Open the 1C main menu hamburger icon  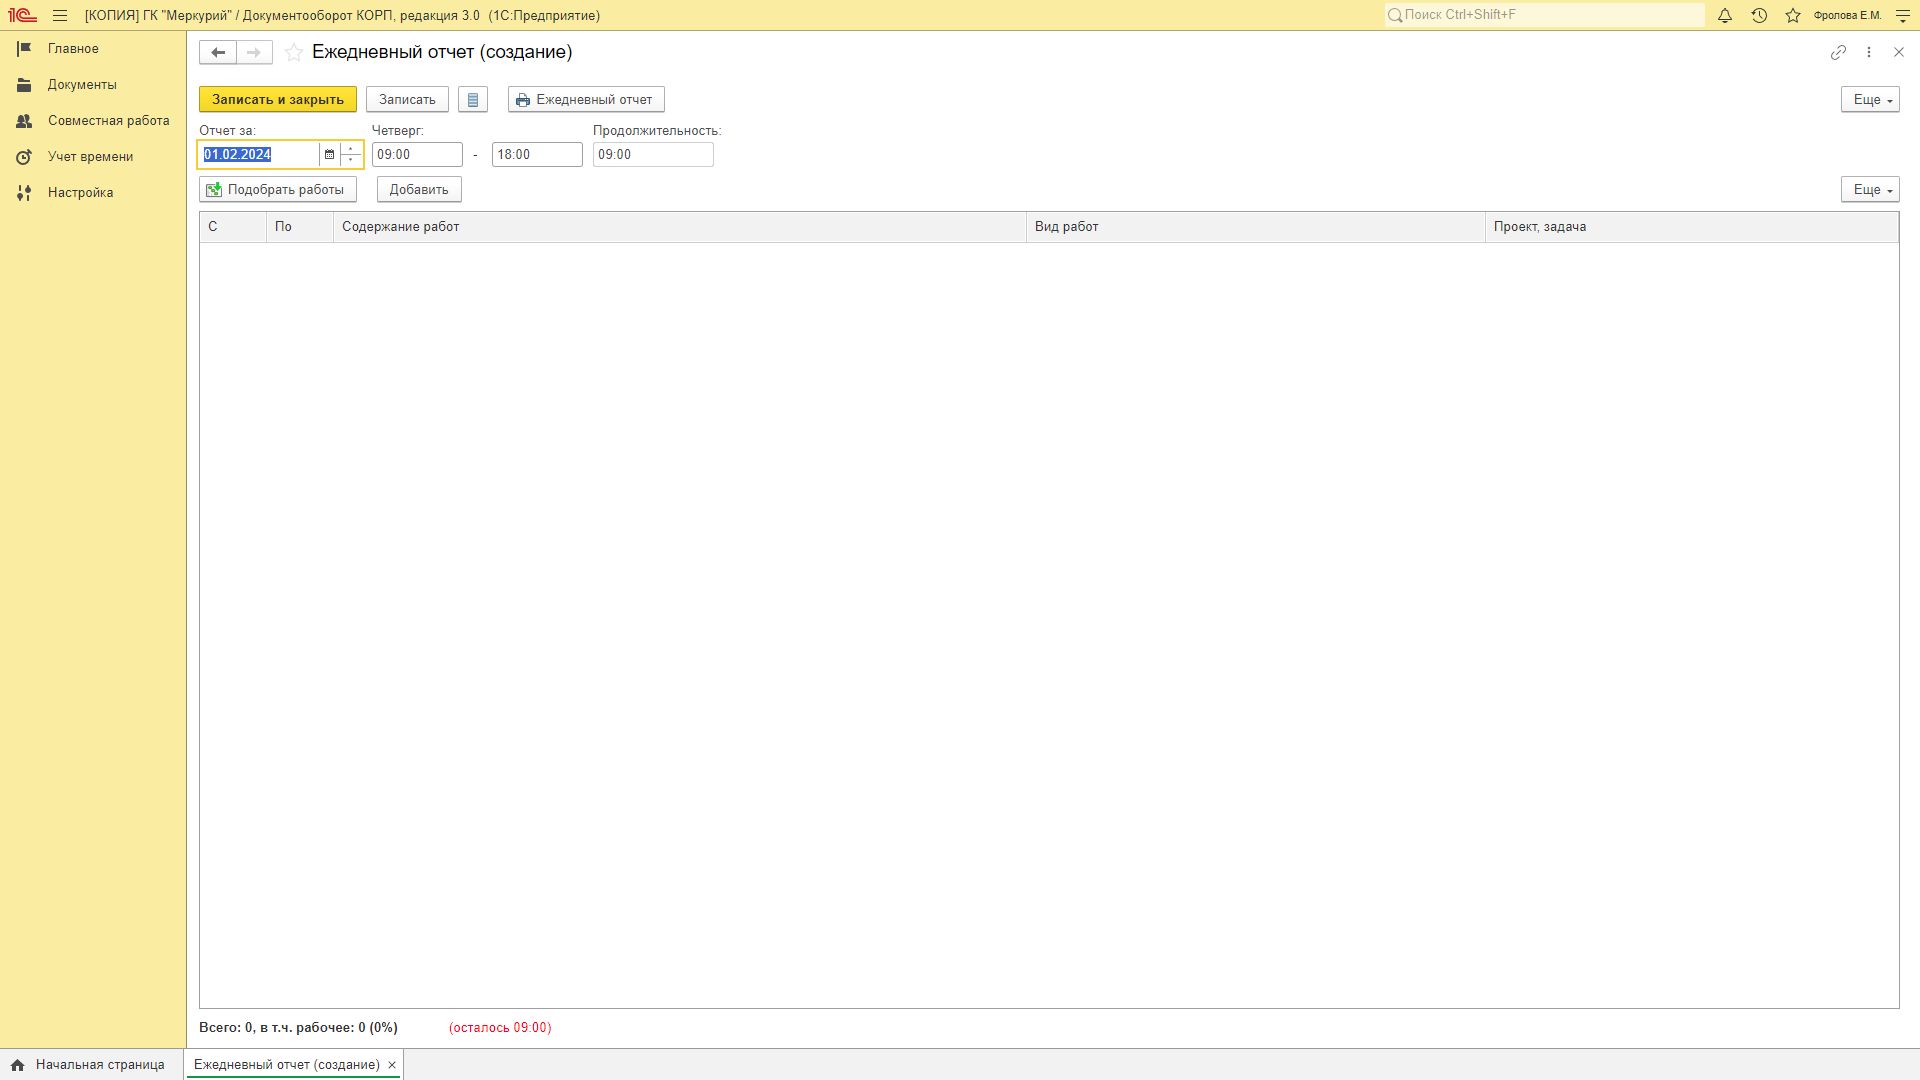click(60, 16)
